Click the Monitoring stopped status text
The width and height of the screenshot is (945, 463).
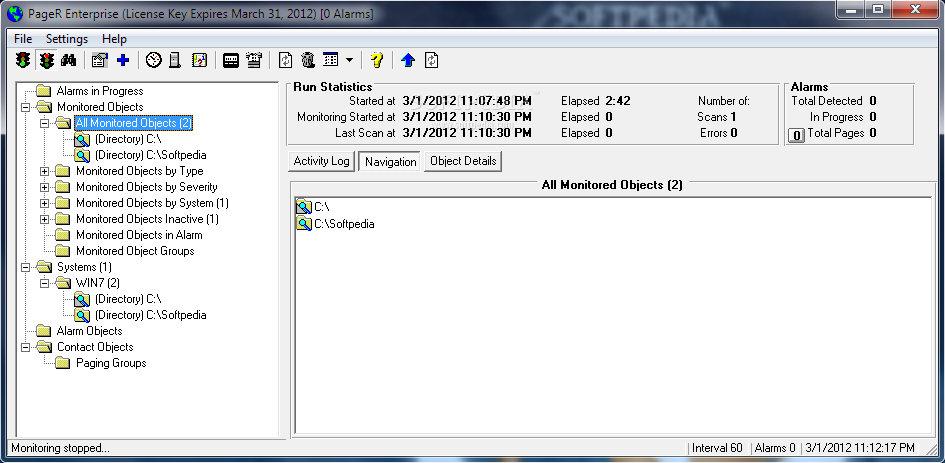tap(60, 448)
